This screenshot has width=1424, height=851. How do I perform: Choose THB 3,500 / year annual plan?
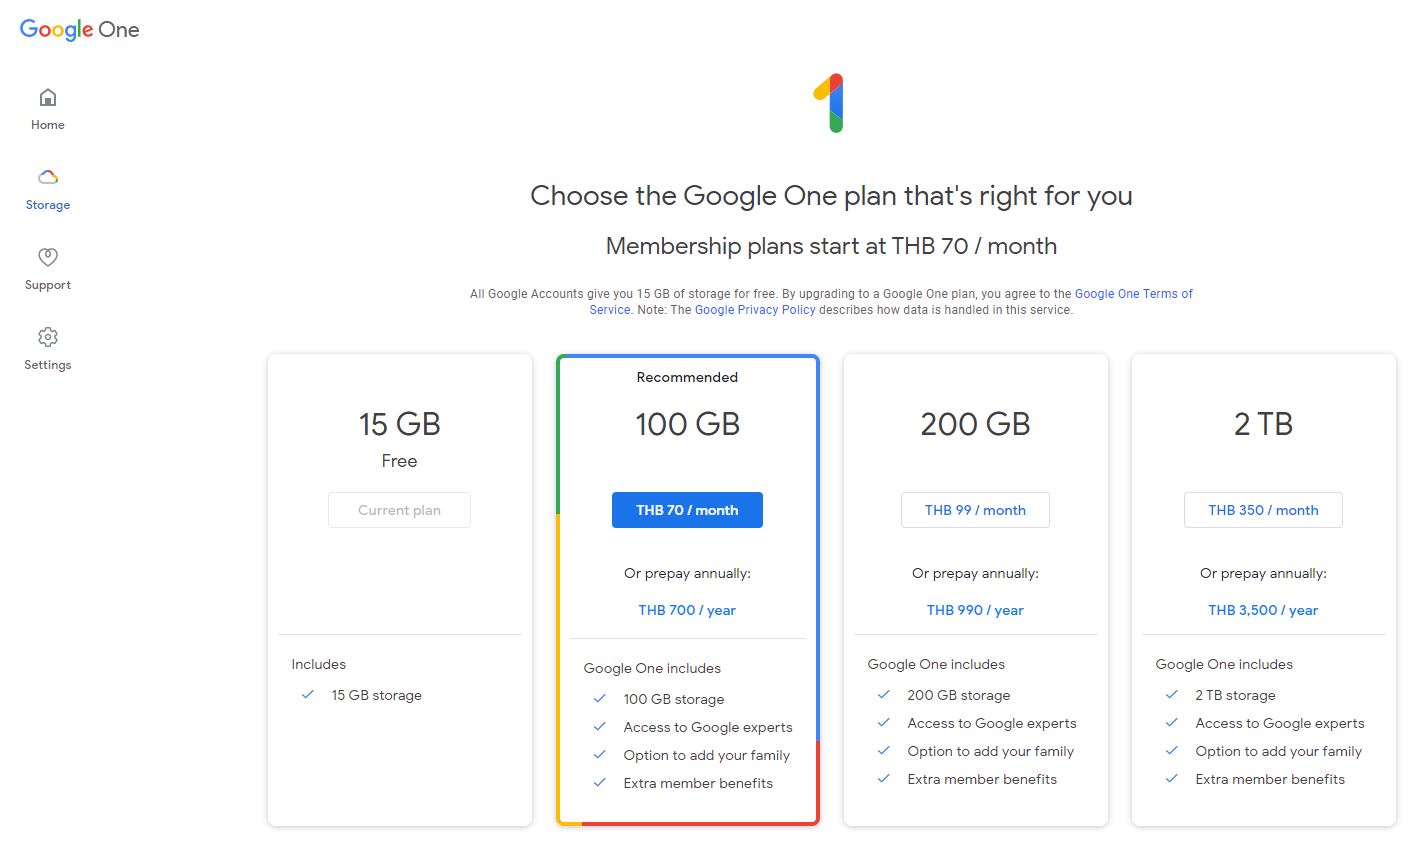click(x=1263, y=610)
